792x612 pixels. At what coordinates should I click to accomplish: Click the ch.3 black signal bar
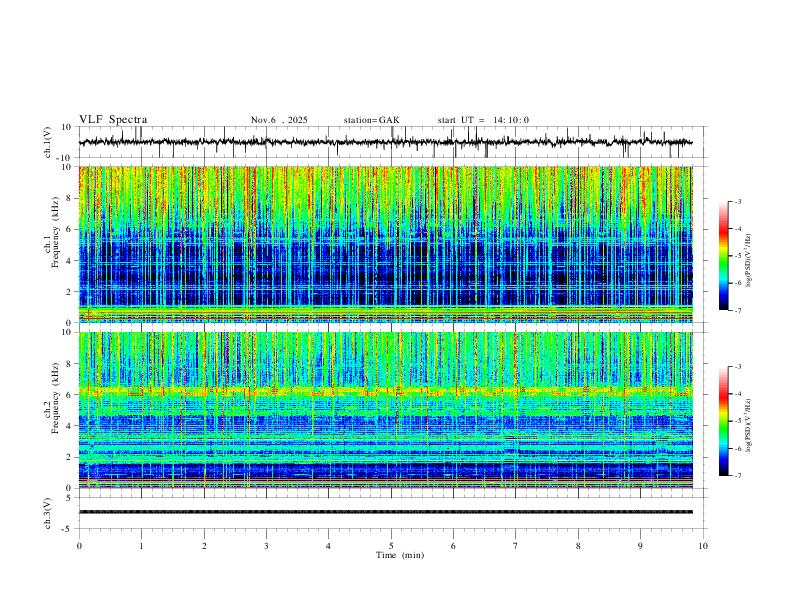(x=385, y=512)
